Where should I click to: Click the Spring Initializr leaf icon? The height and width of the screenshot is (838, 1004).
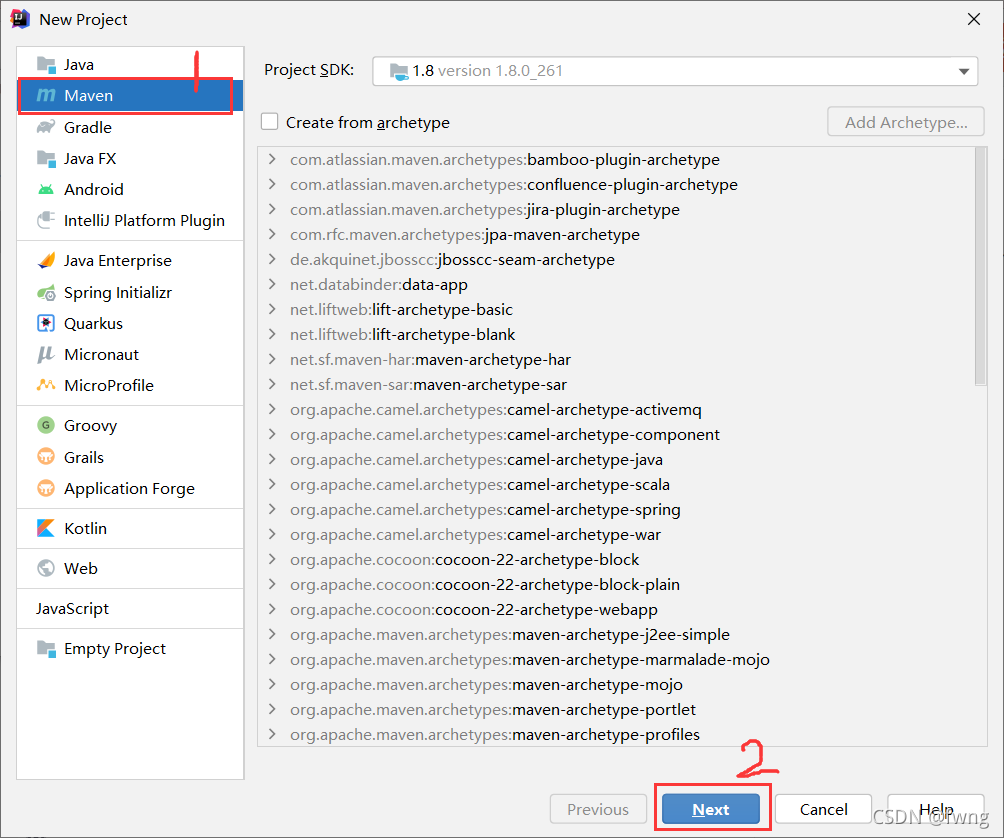[46, 293]
